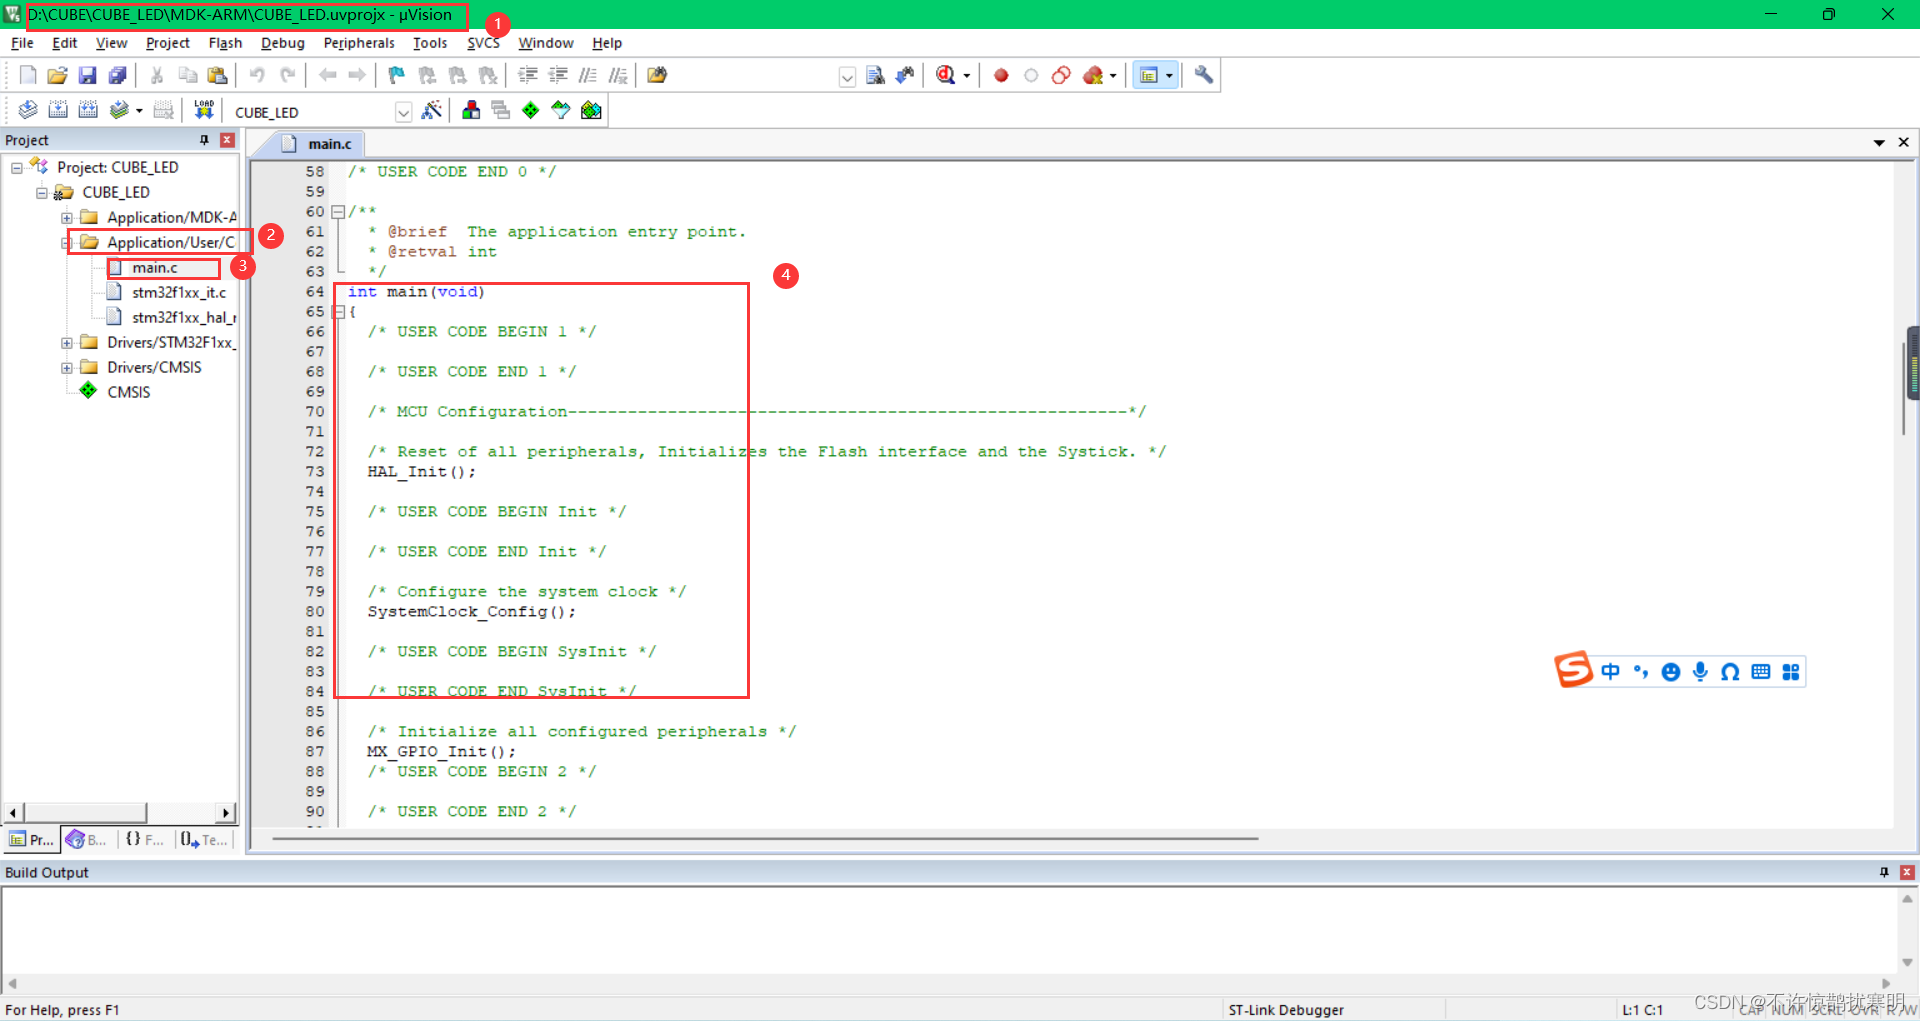The image size is (1920, 1021).
Task: Toggle Sogou input Chinese/English mode
Action: click(x=1610, y=672)
